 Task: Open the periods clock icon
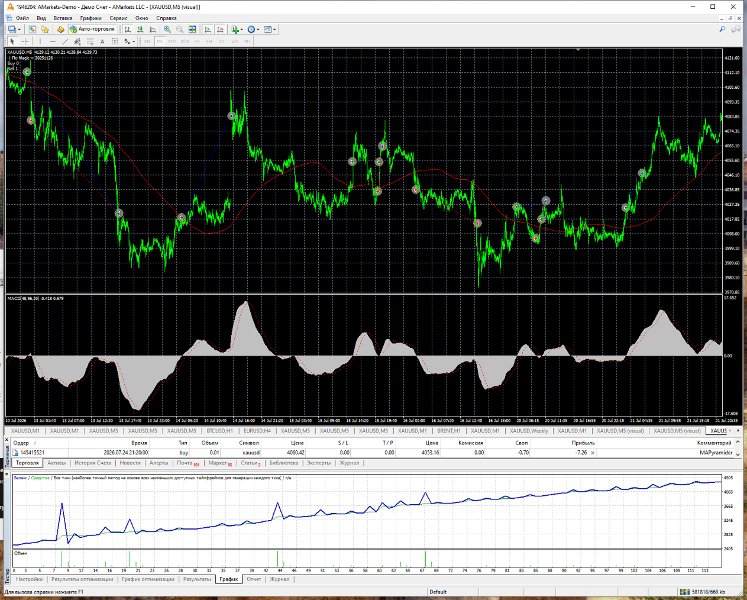click(251, 30)
